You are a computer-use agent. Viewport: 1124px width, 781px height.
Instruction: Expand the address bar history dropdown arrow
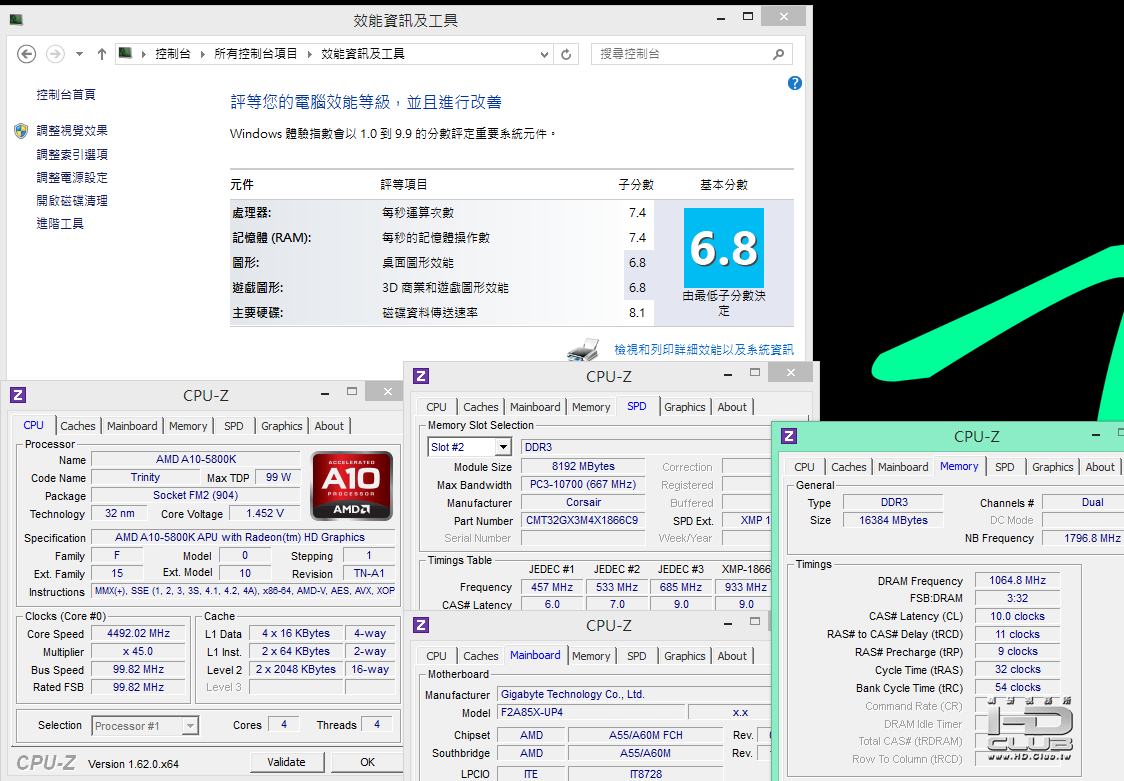click(545, 54)
